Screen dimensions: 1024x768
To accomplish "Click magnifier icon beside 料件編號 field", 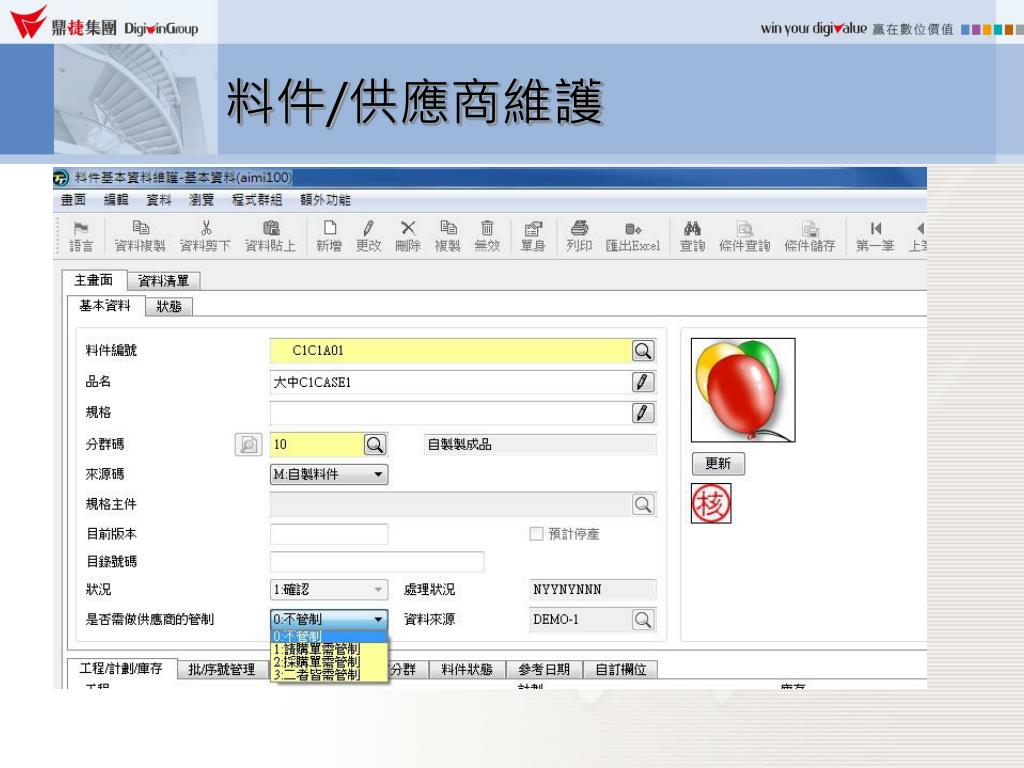I will [x=643, y=351].
